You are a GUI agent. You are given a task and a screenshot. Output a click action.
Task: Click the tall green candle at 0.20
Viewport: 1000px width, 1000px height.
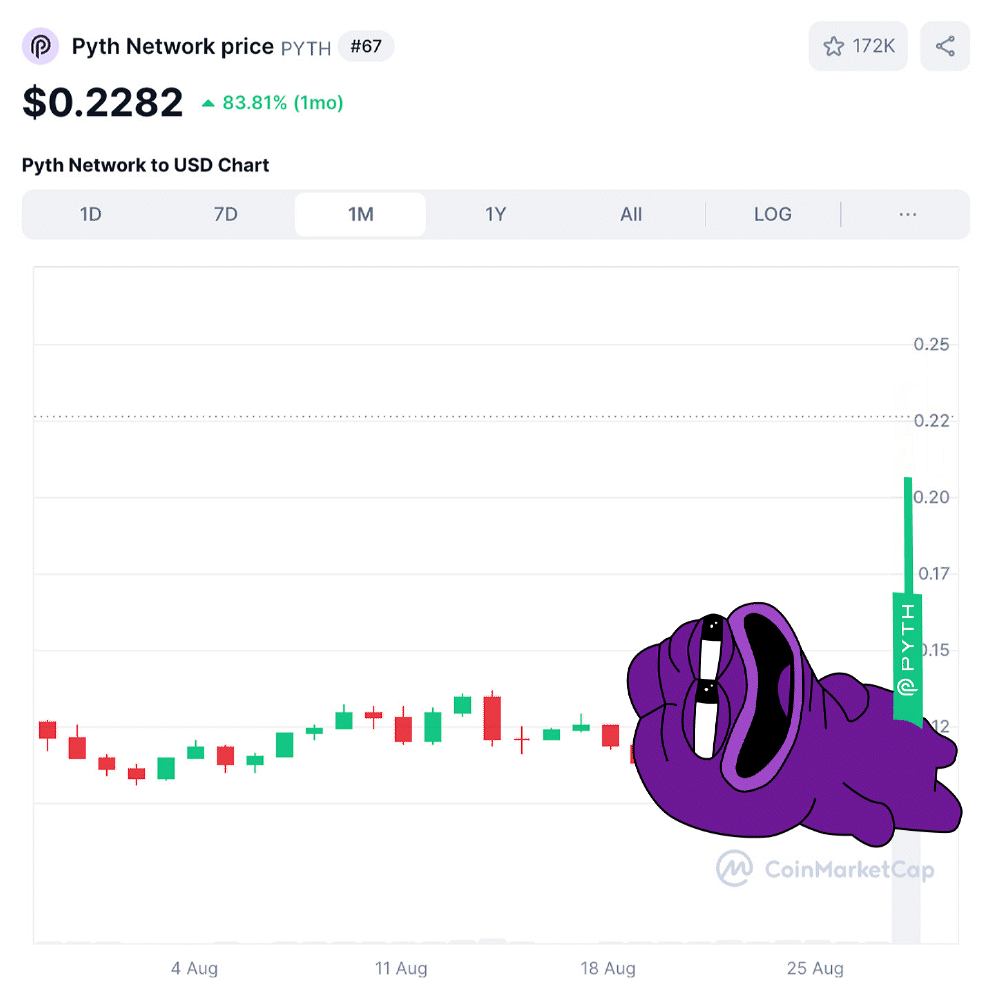(908, 536)
